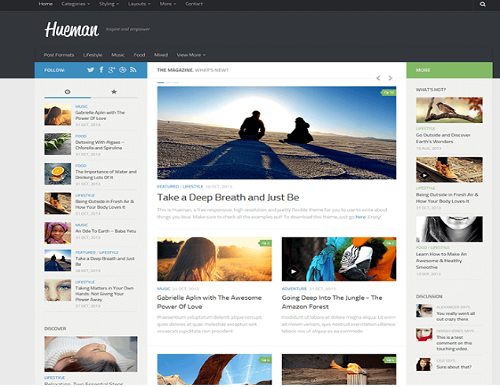Go to previous featured slide arrow
500x387 pixels.
pos(378,78)
